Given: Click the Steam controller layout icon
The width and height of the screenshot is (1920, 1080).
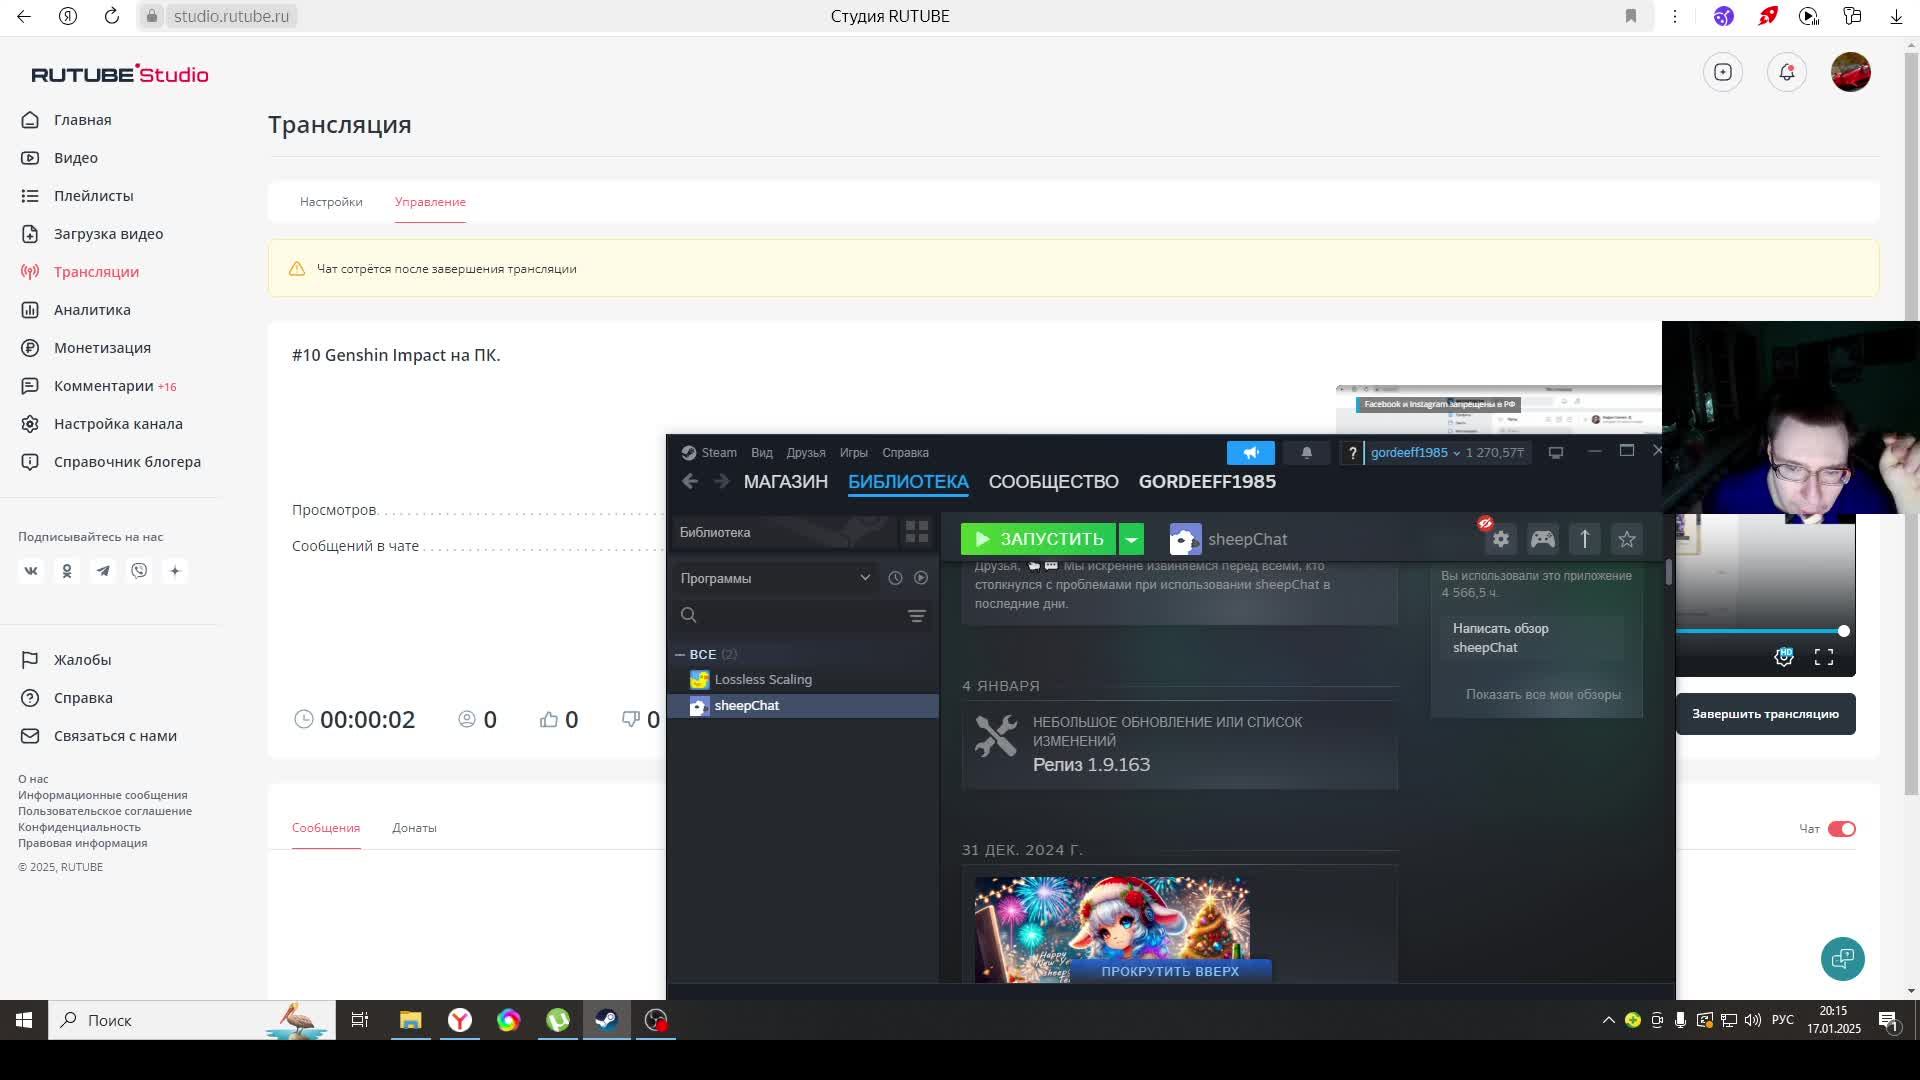Looking at the screenshot, I should pos(1543,539).
